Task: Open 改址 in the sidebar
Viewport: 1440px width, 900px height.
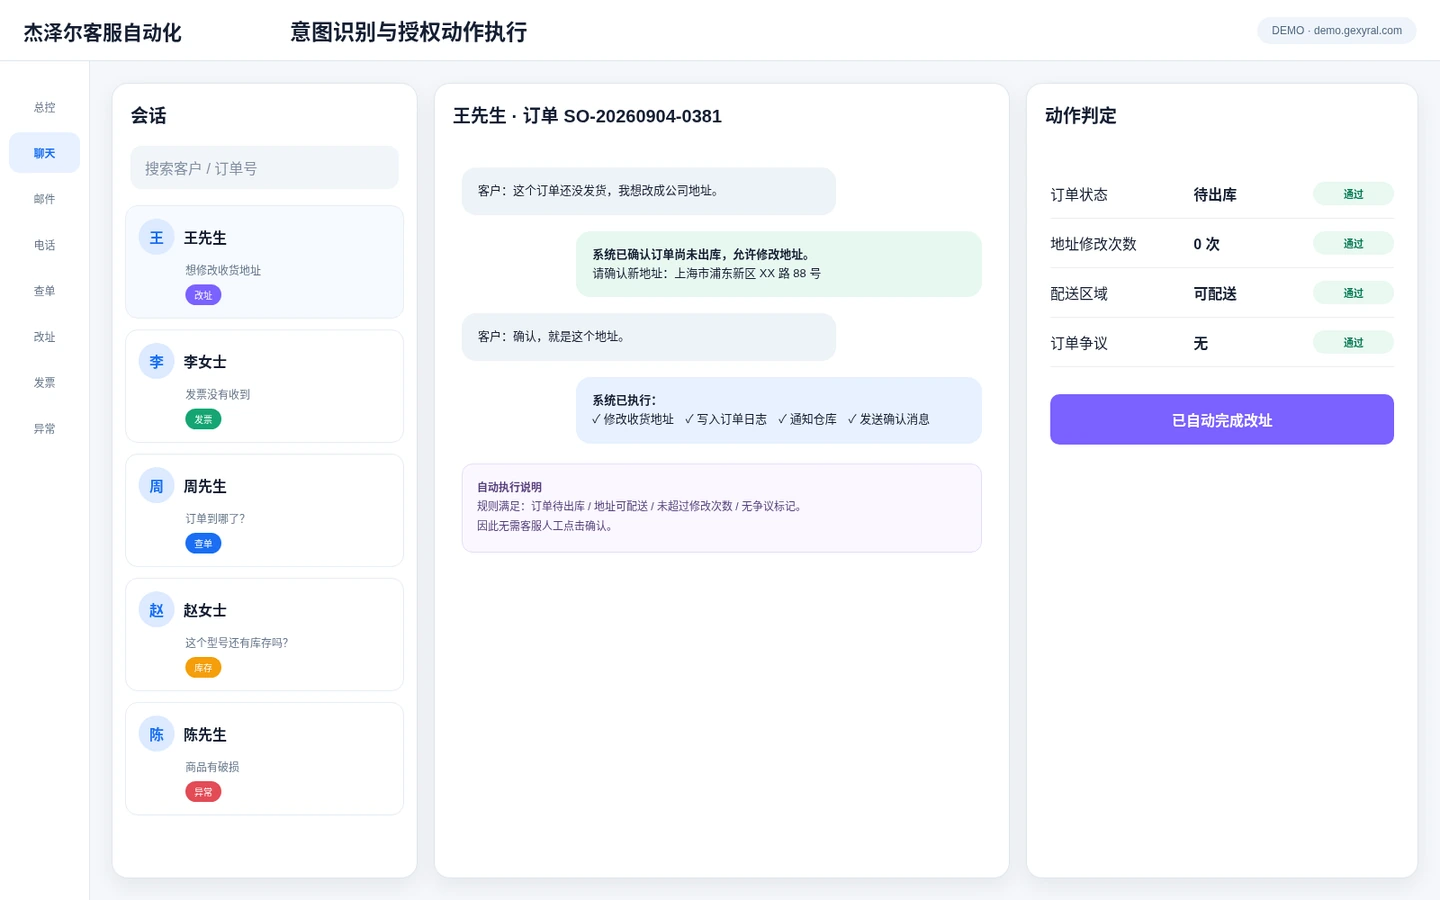Action: pyautogui.click(x=44, y=337)
